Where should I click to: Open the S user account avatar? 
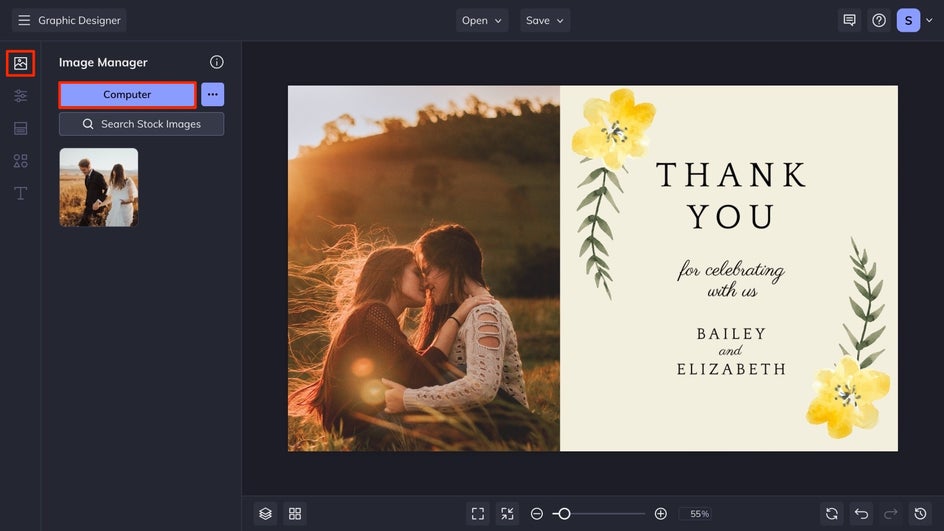pos(908,20)
